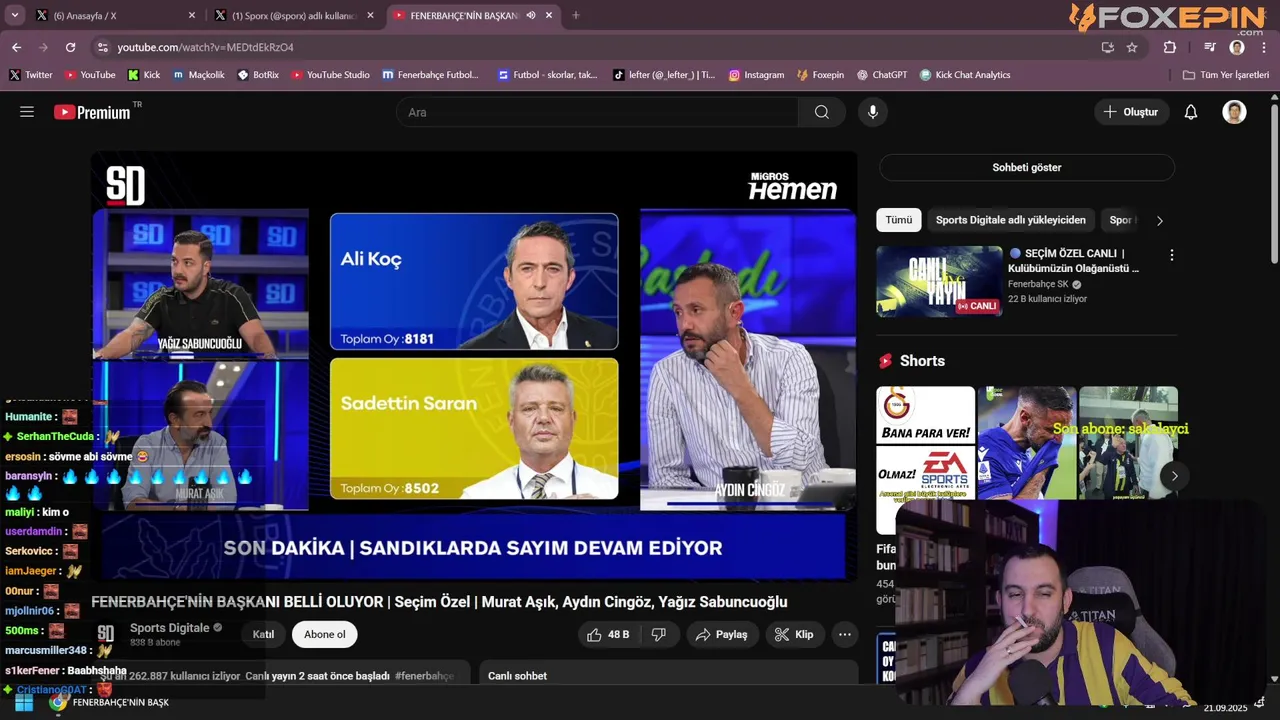Open the tab search dropdown arrow

click(15, 15)
